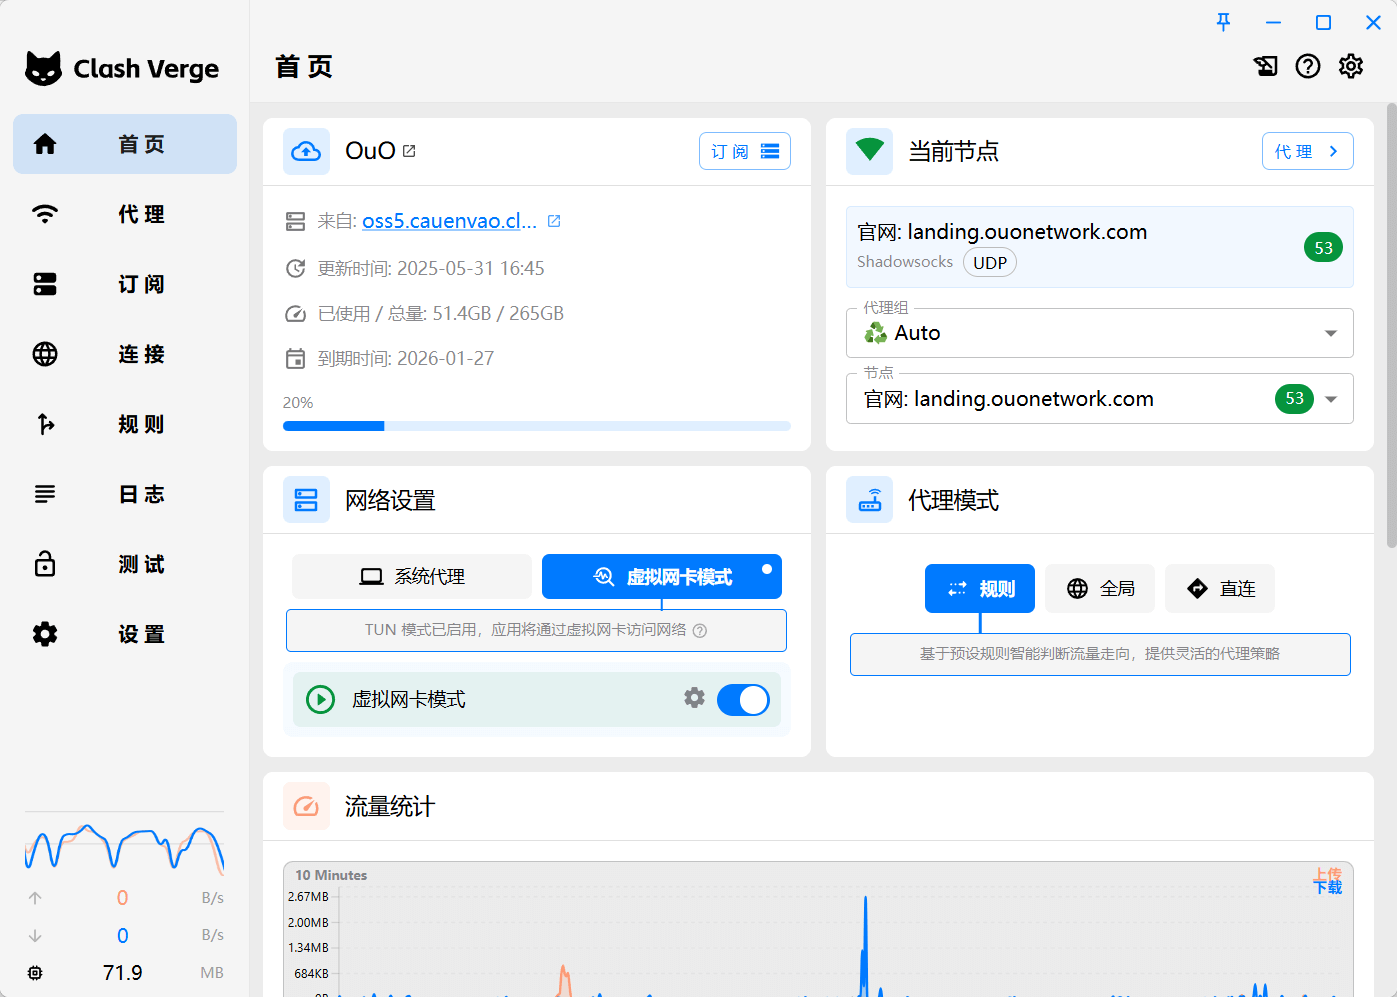The image size is (1397, 997).
Task: Open the 日志 logs sidebar page
Action: (125, 494)
